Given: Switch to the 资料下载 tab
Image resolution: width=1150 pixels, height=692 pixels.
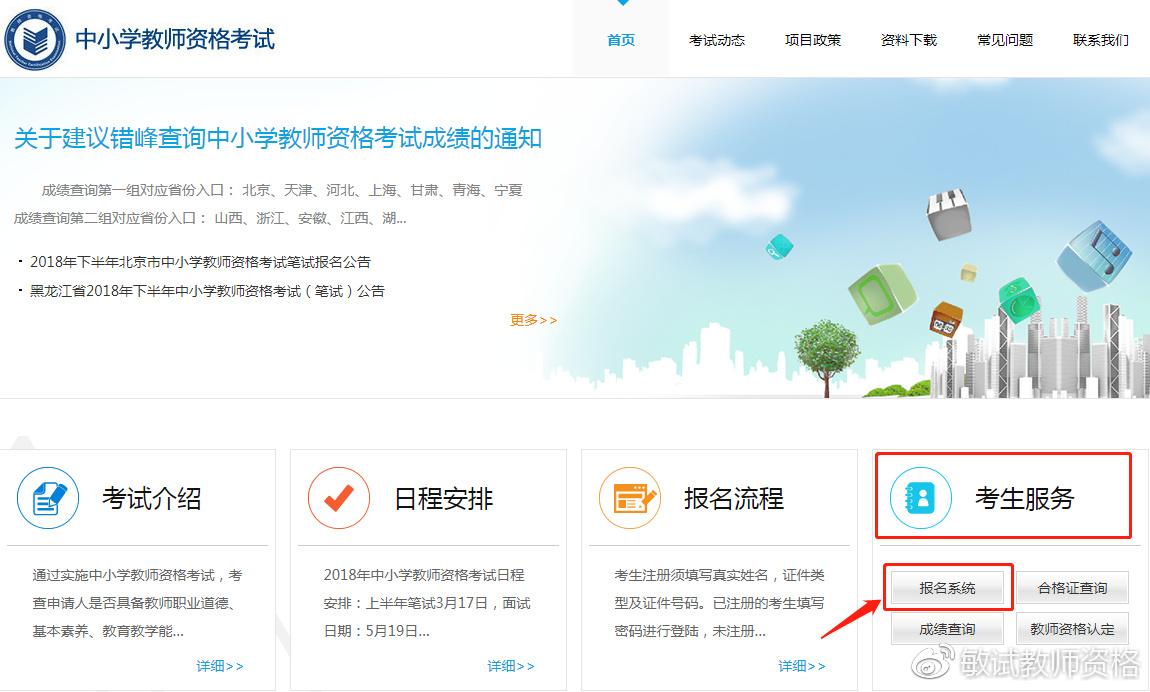Looking at the screenshot, I should point(909,41).
